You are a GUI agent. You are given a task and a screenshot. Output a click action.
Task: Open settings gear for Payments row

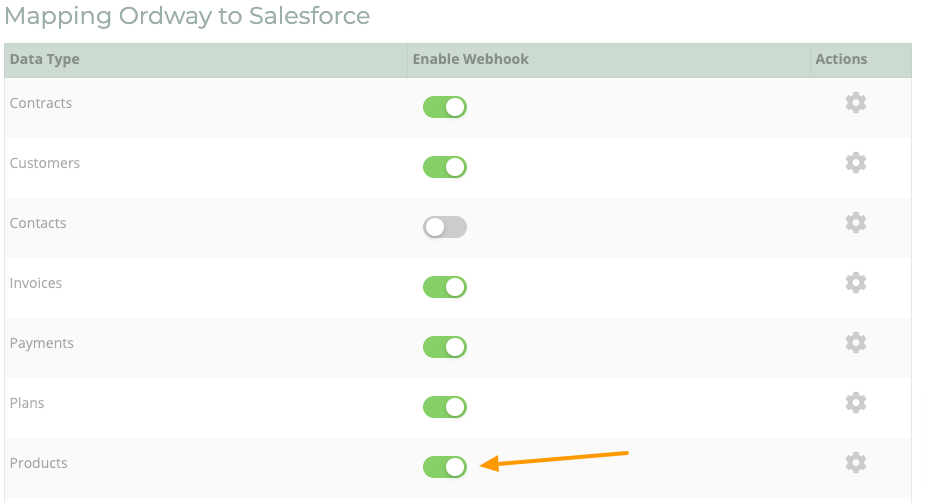pyautogui.click(x=855, y=343)
